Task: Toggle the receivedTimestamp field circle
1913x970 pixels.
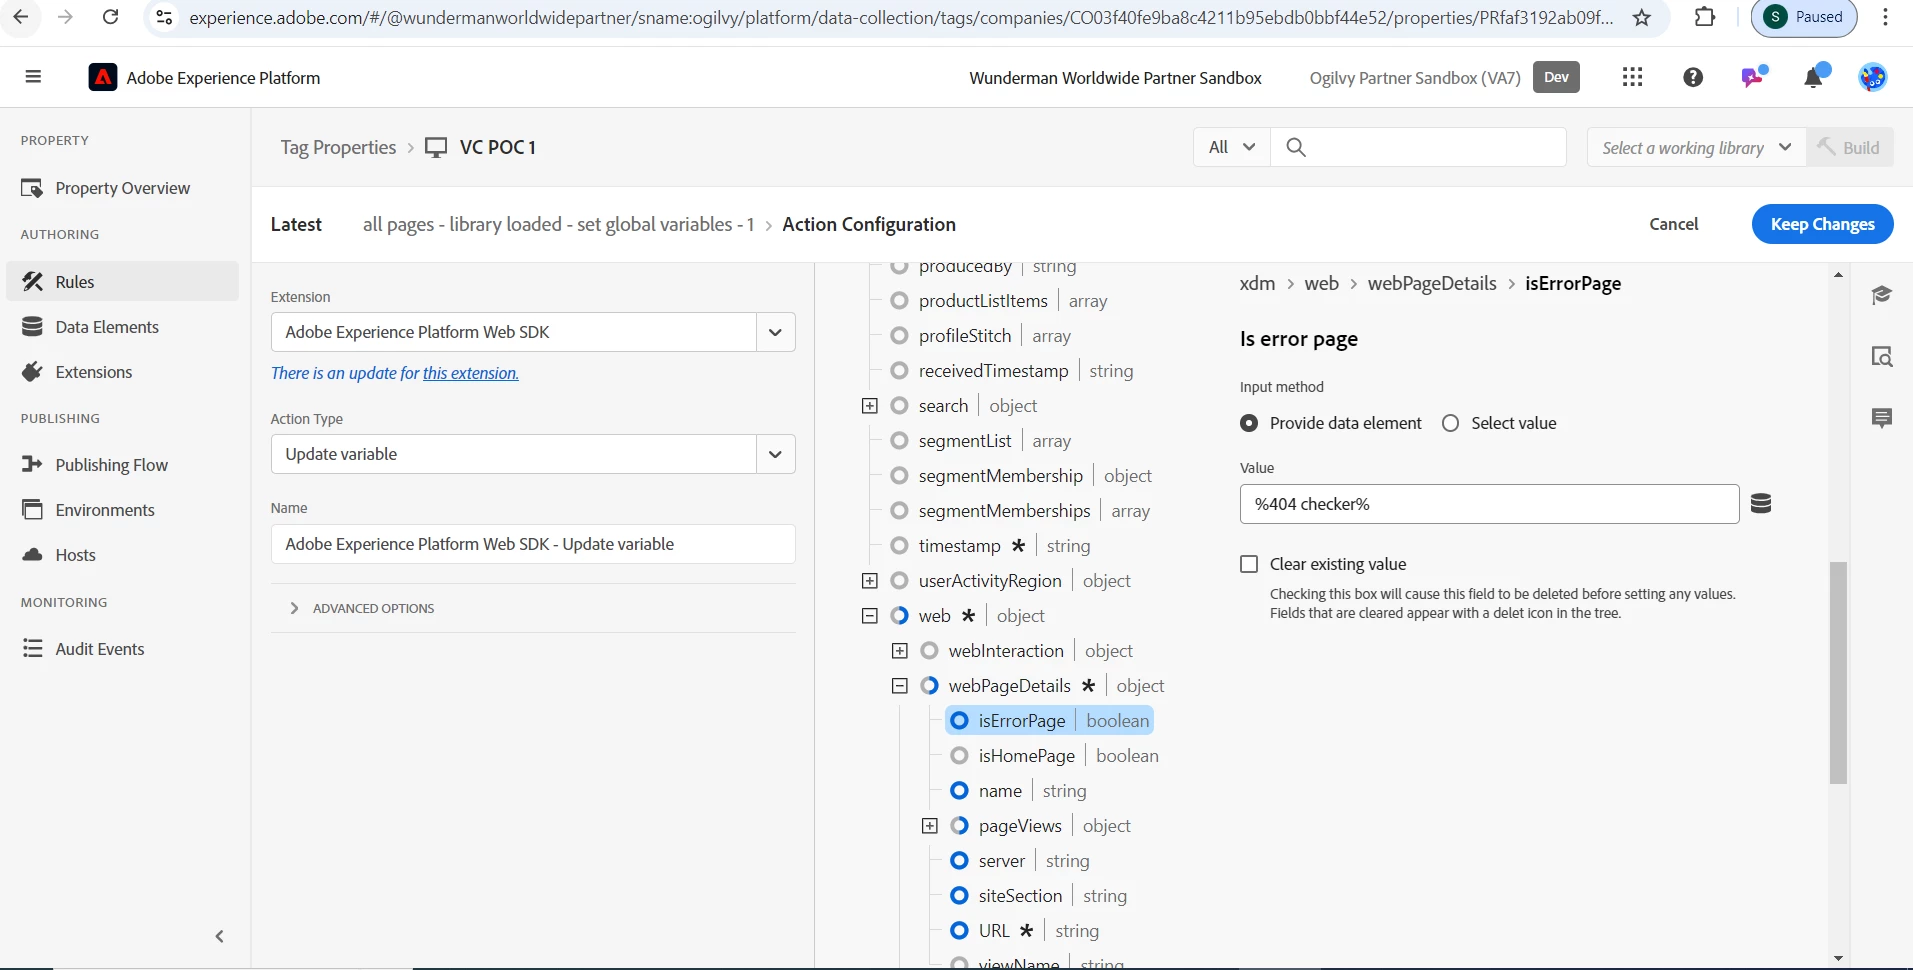Action: pos(899,370)
